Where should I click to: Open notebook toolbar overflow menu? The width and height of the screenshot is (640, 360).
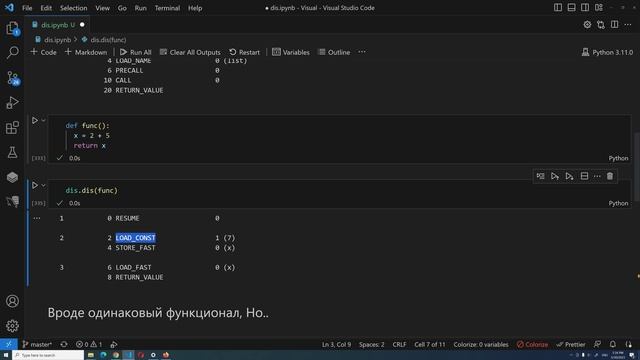362,52
